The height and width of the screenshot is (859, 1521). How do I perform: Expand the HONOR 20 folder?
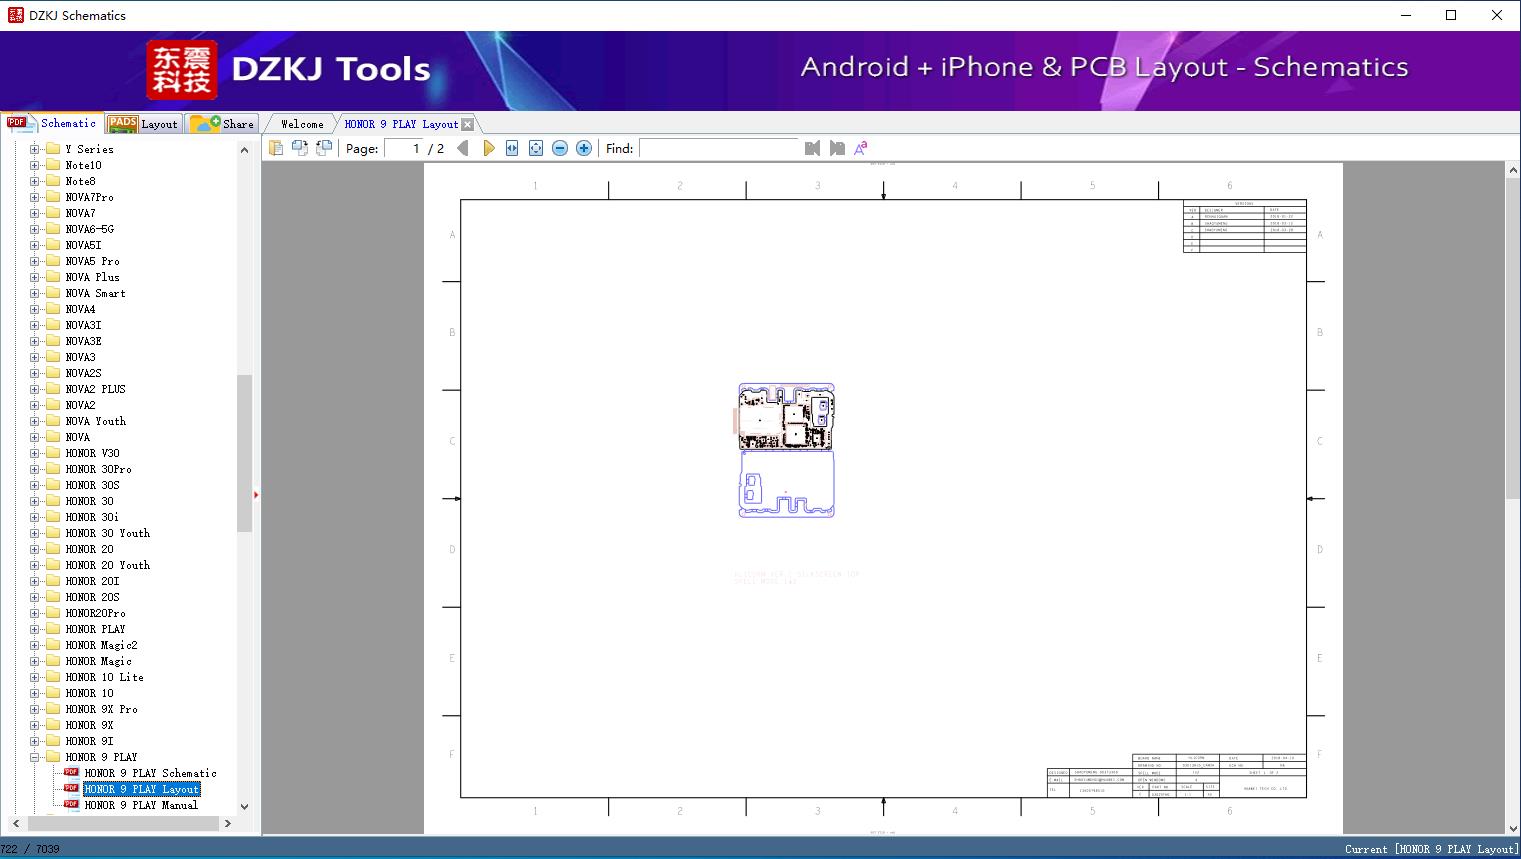point(35,549)
